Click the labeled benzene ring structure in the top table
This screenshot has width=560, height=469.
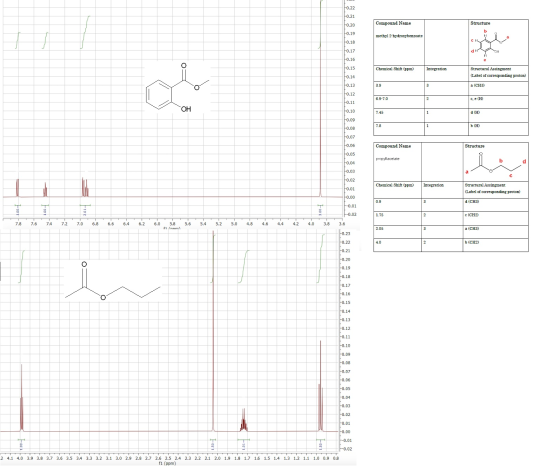click(x=489, y=46)
